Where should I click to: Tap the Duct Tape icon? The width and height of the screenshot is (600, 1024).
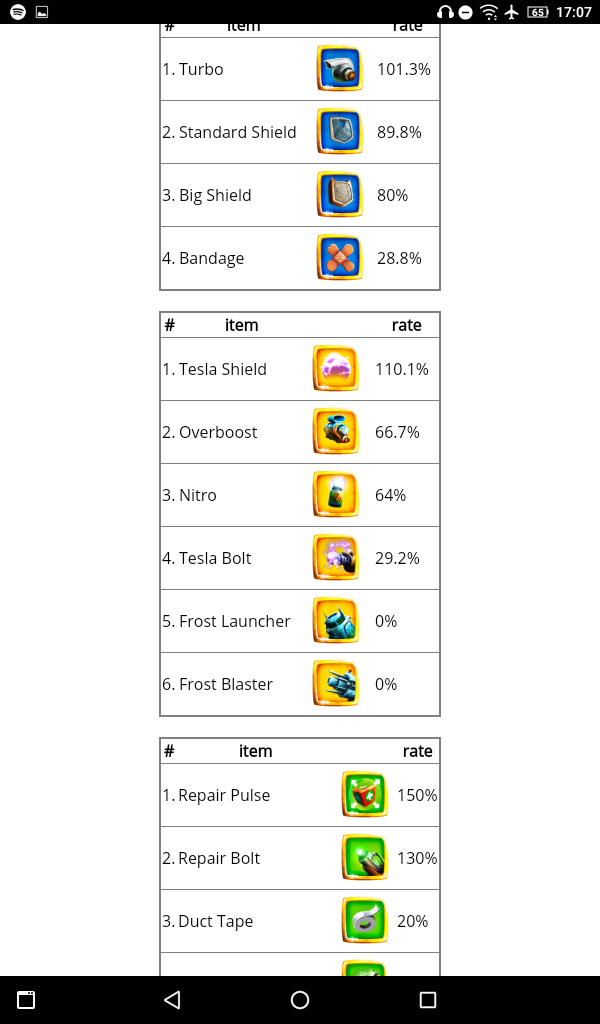[x=364, y=921]
